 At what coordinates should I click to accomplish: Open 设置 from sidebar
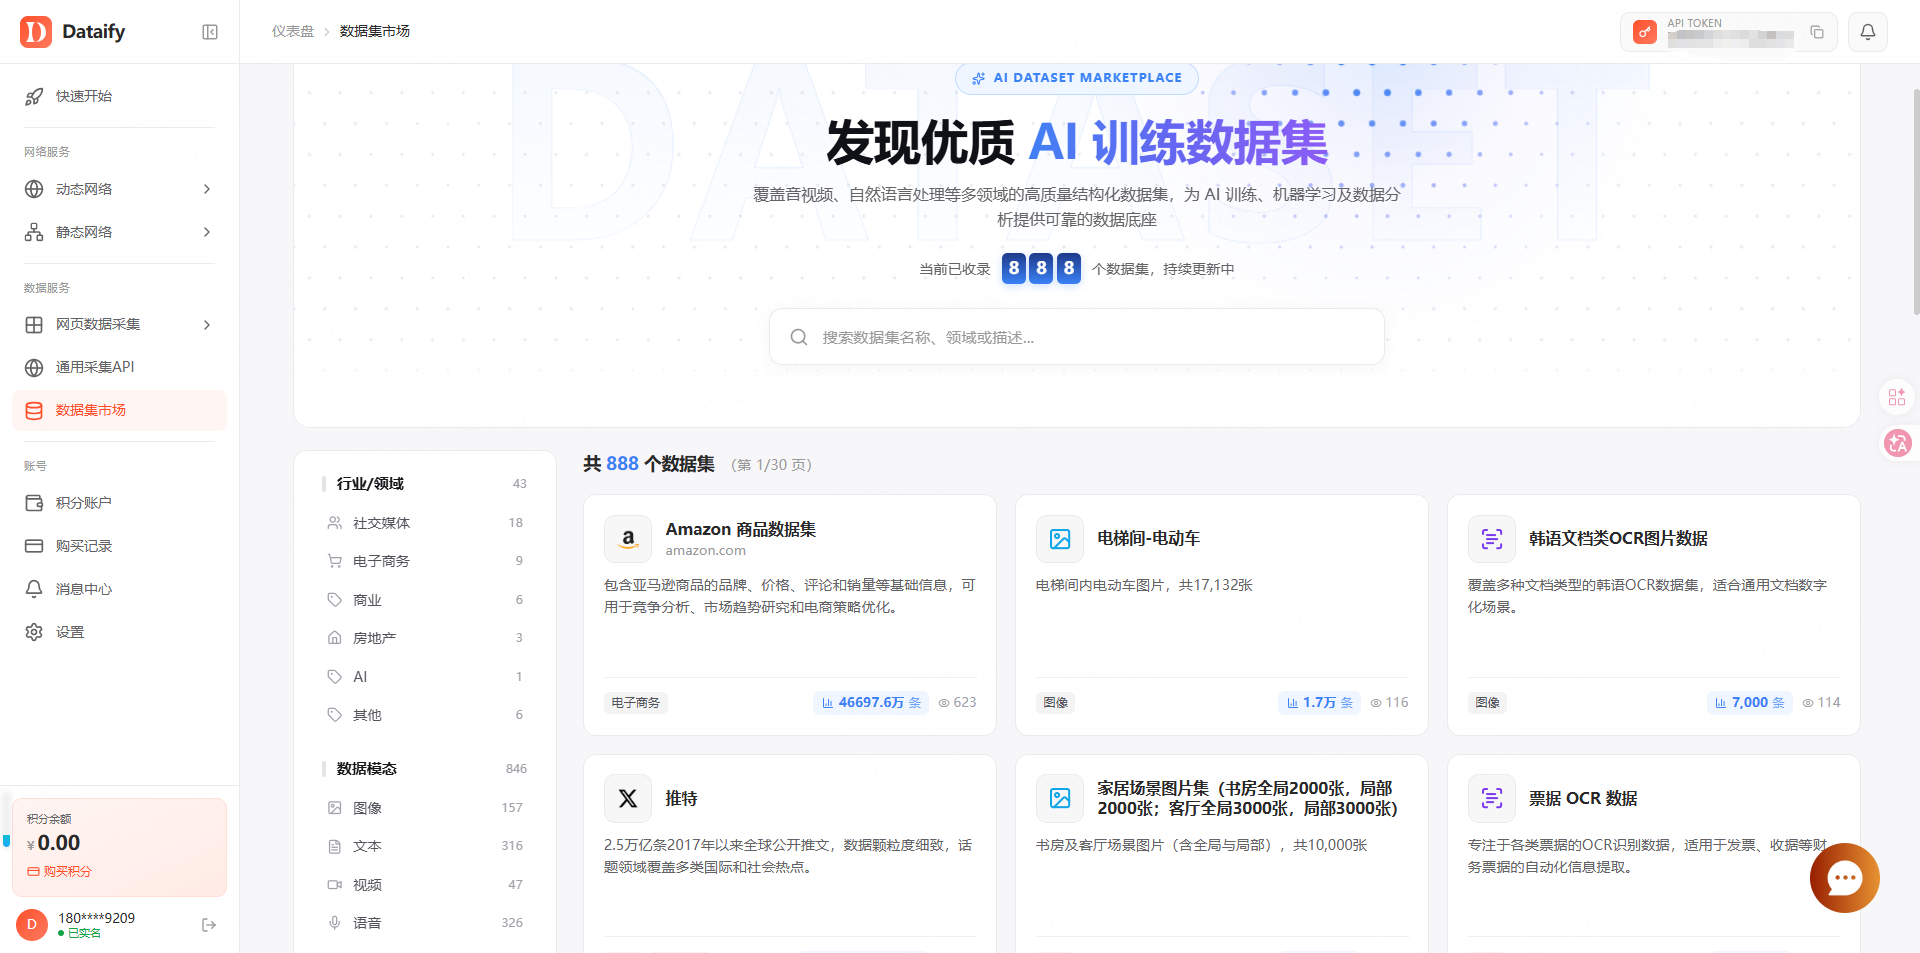click(120, 632)
